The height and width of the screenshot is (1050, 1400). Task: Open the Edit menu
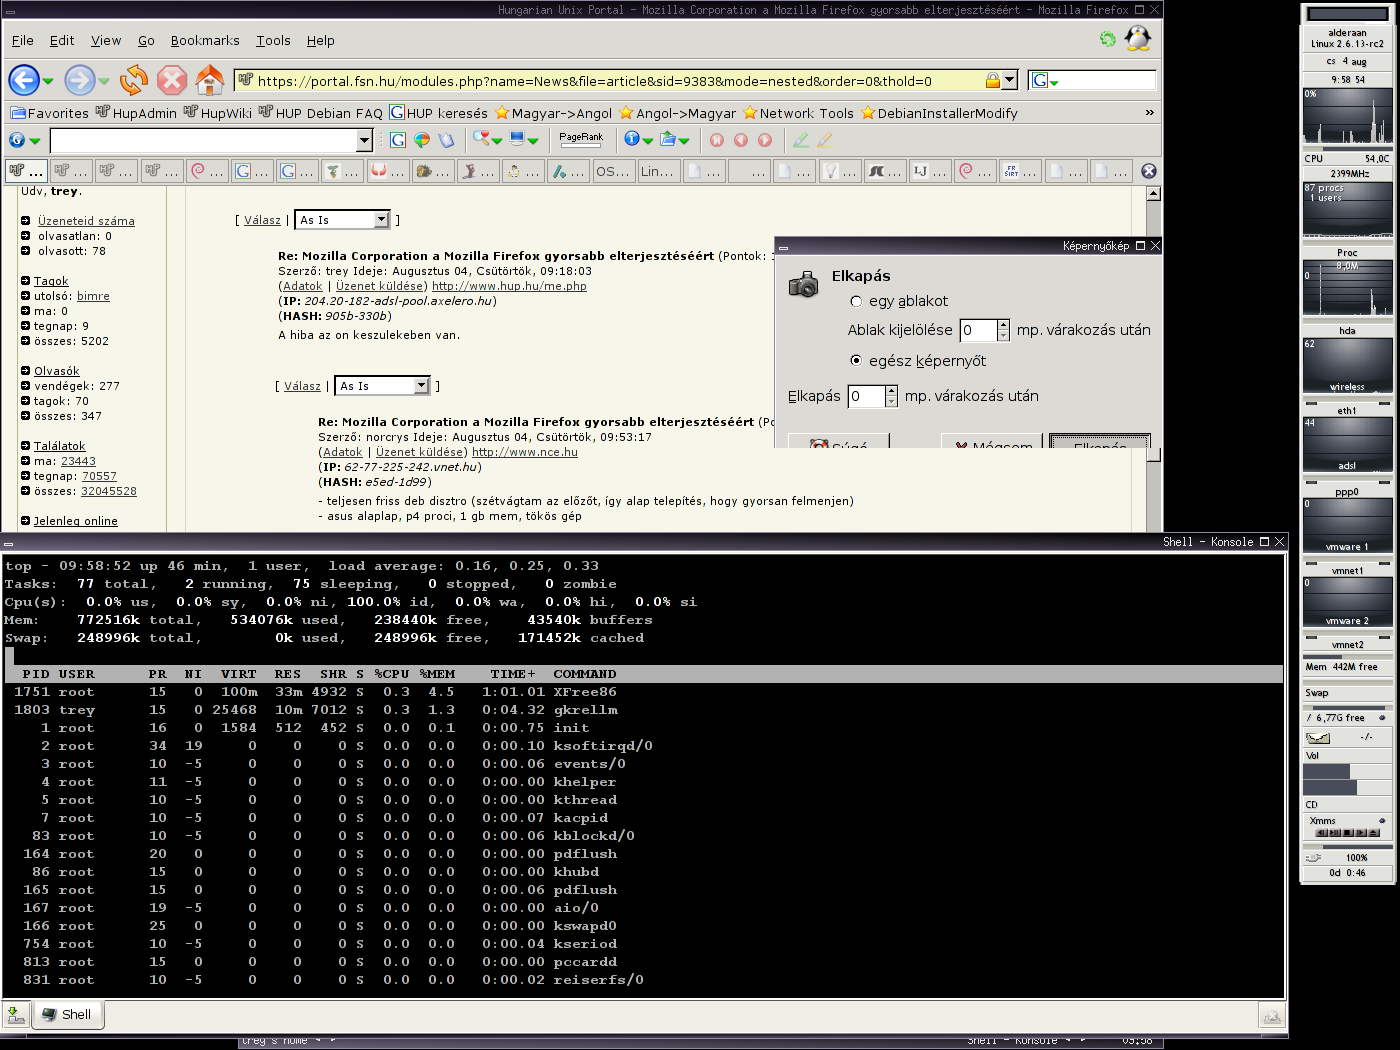pos(62,40)
